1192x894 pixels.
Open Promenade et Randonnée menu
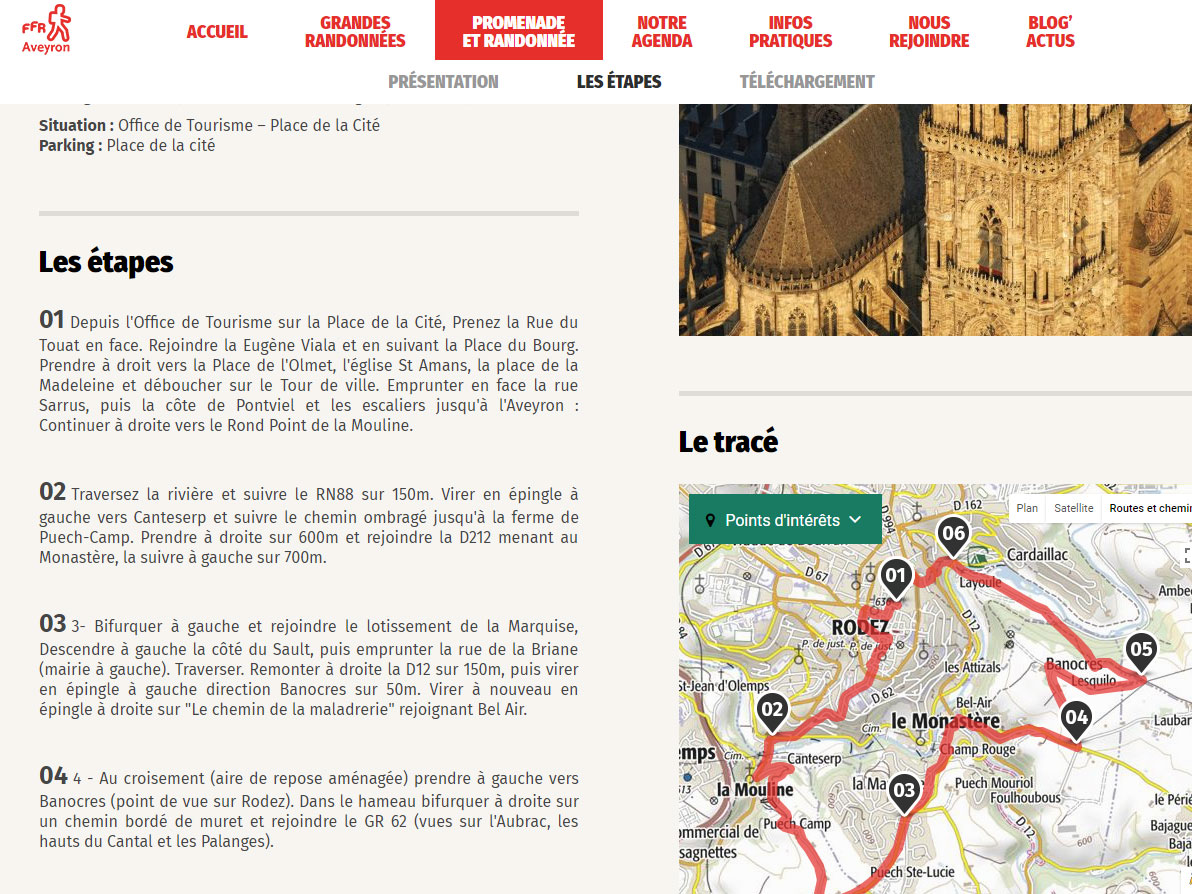pyautogui.click(x=518, y=30)
